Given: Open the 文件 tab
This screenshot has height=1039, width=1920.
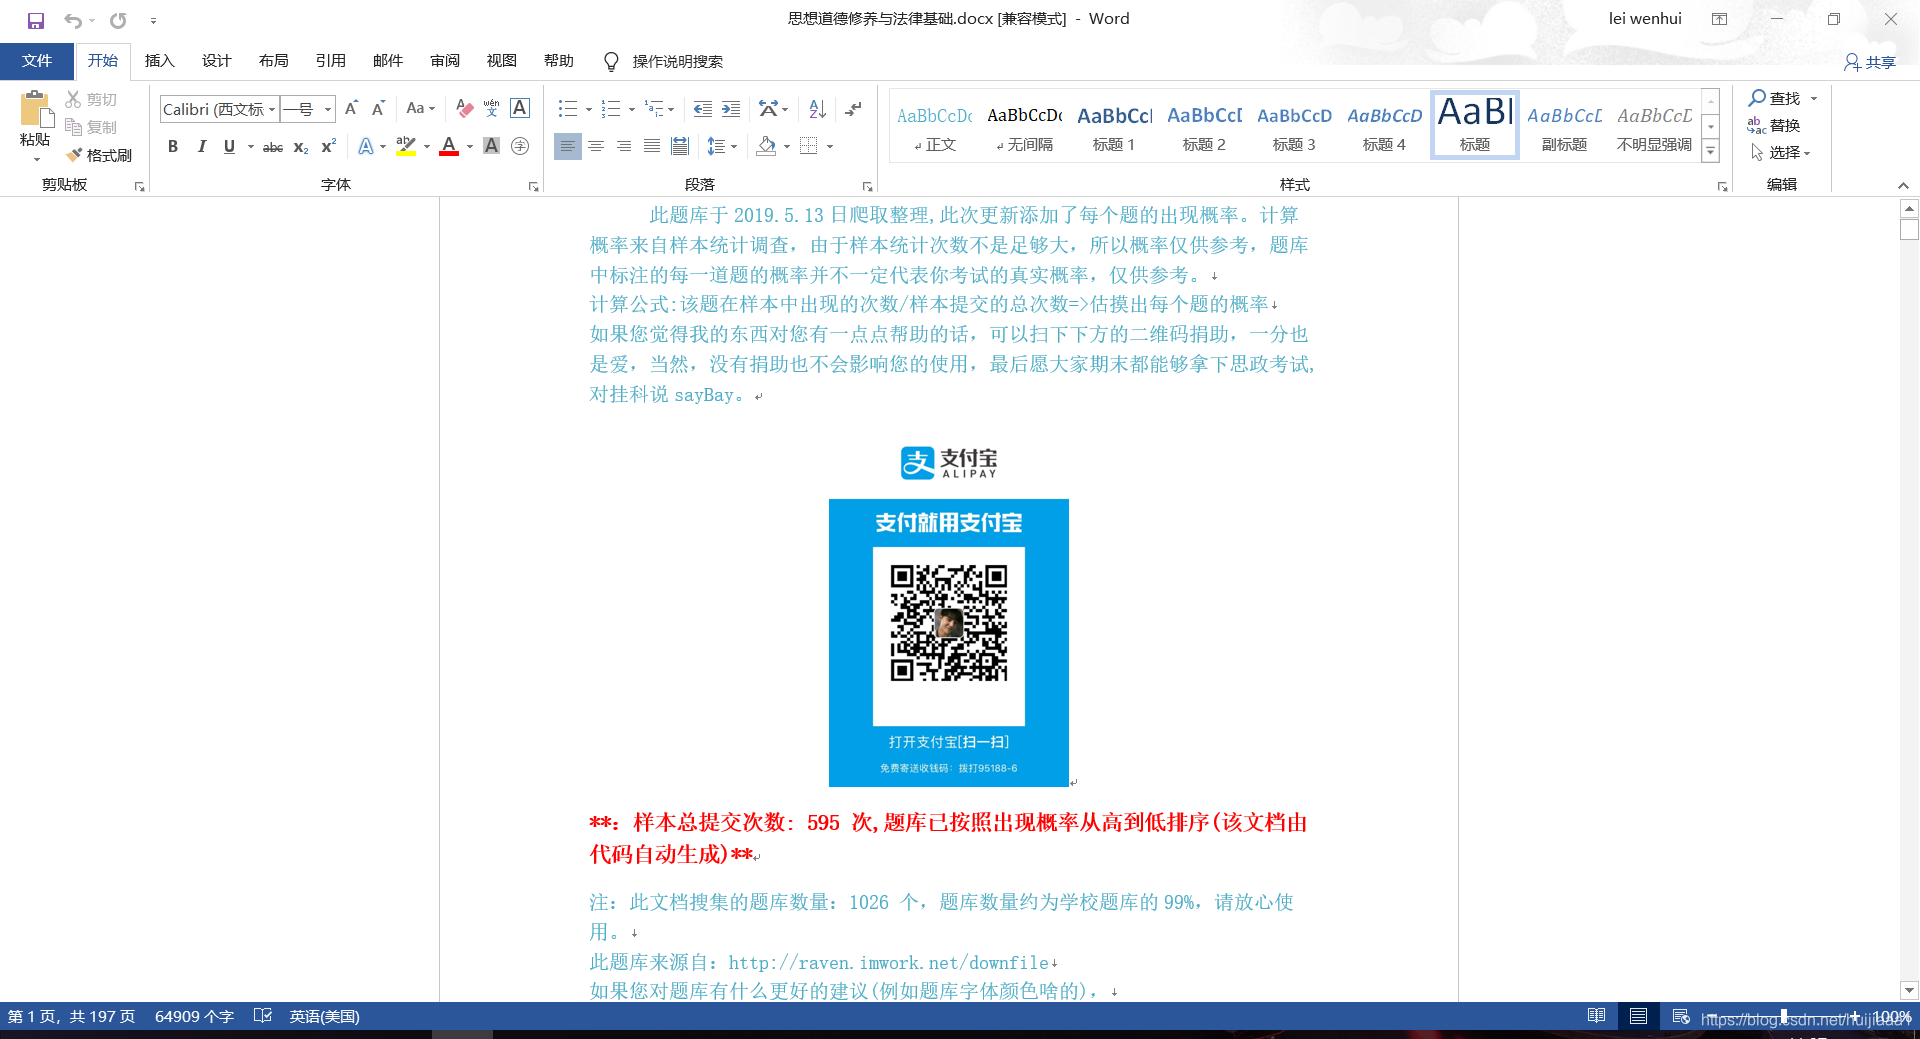Looking at the screenshot, I should coord(37,61).
